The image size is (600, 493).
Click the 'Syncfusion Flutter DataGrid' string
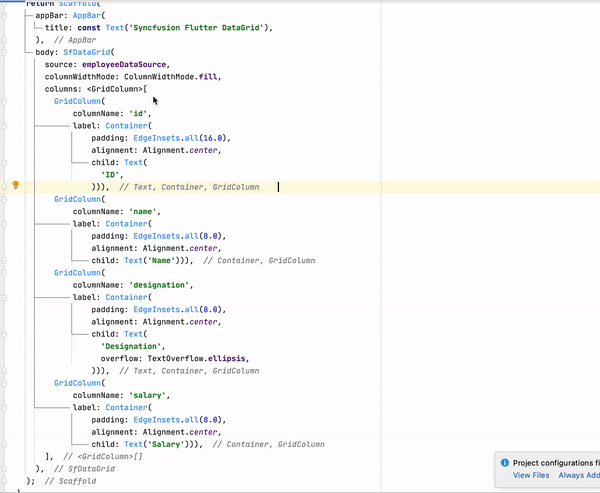click(x=201, y=28)
